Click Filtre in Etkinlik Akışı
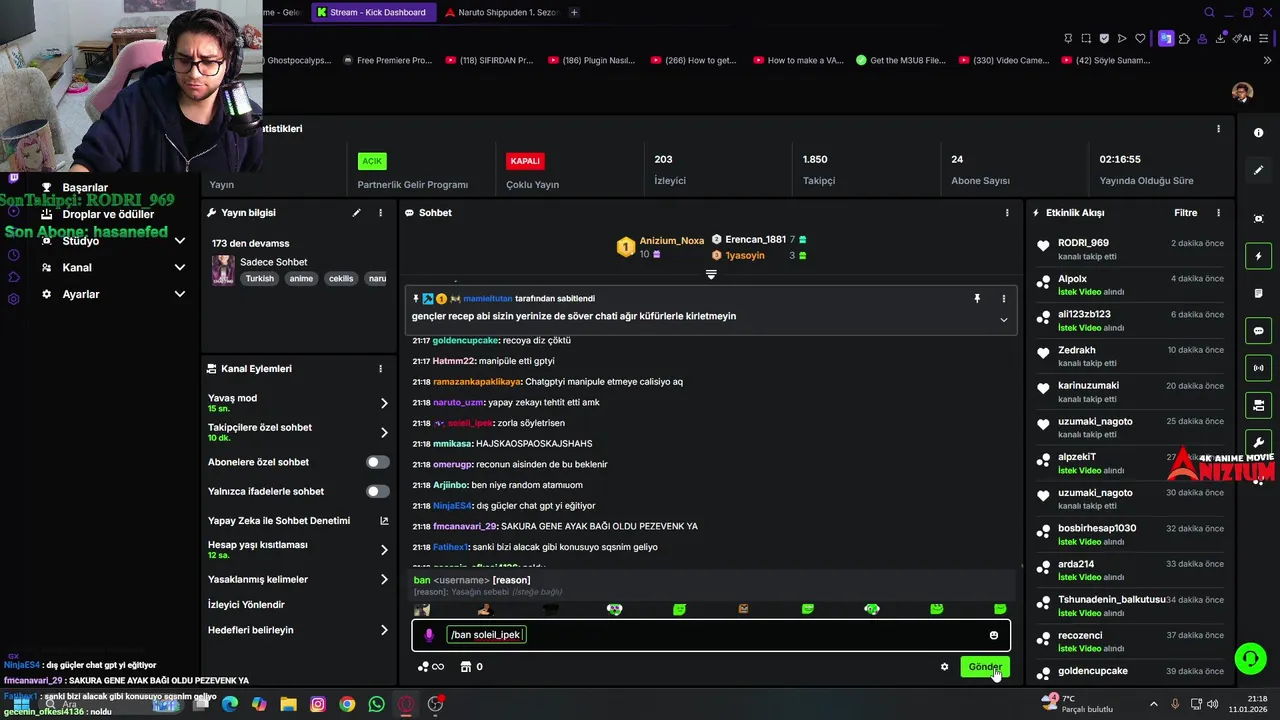The height and width of the screenshot is (720, 1280). tap(1185, 213)
